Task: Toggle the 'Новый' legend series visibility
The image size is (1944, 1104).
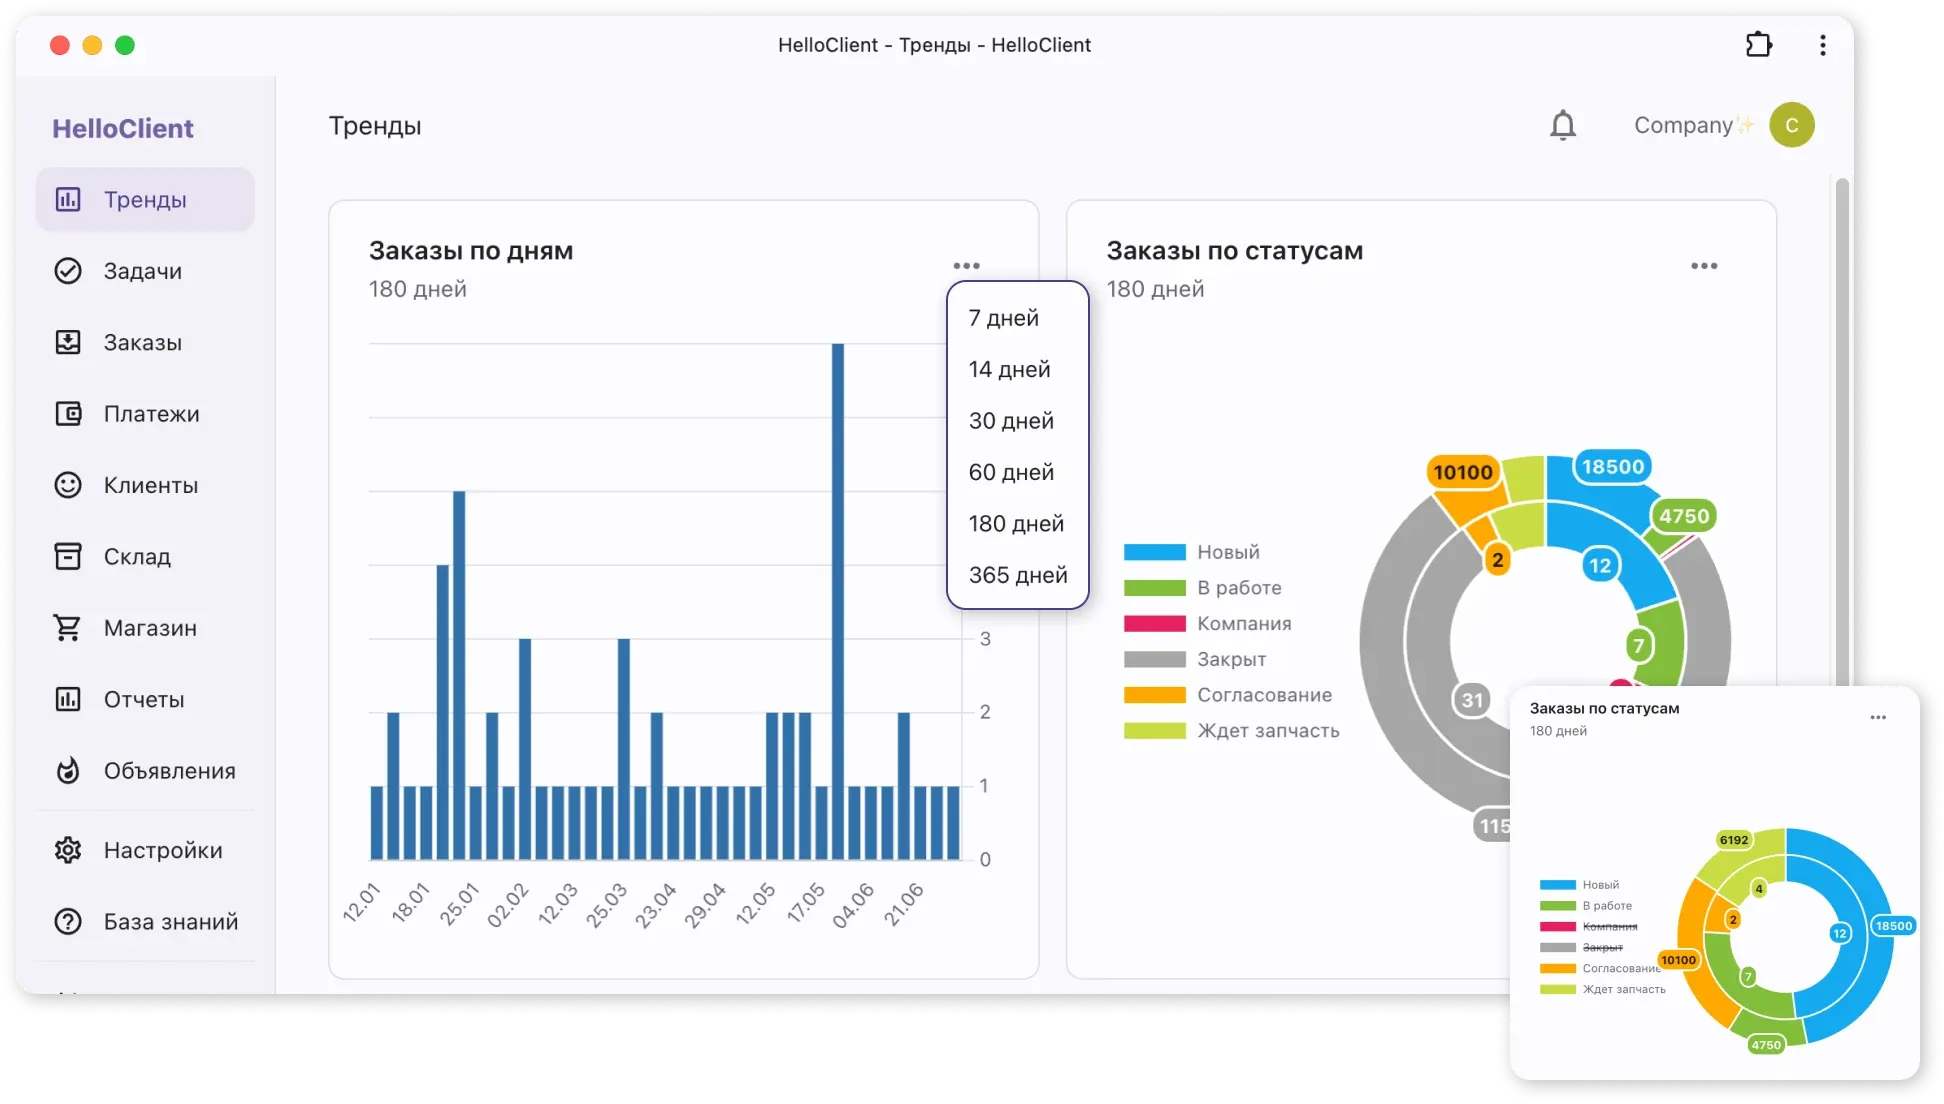Action: pos(1227,552)
